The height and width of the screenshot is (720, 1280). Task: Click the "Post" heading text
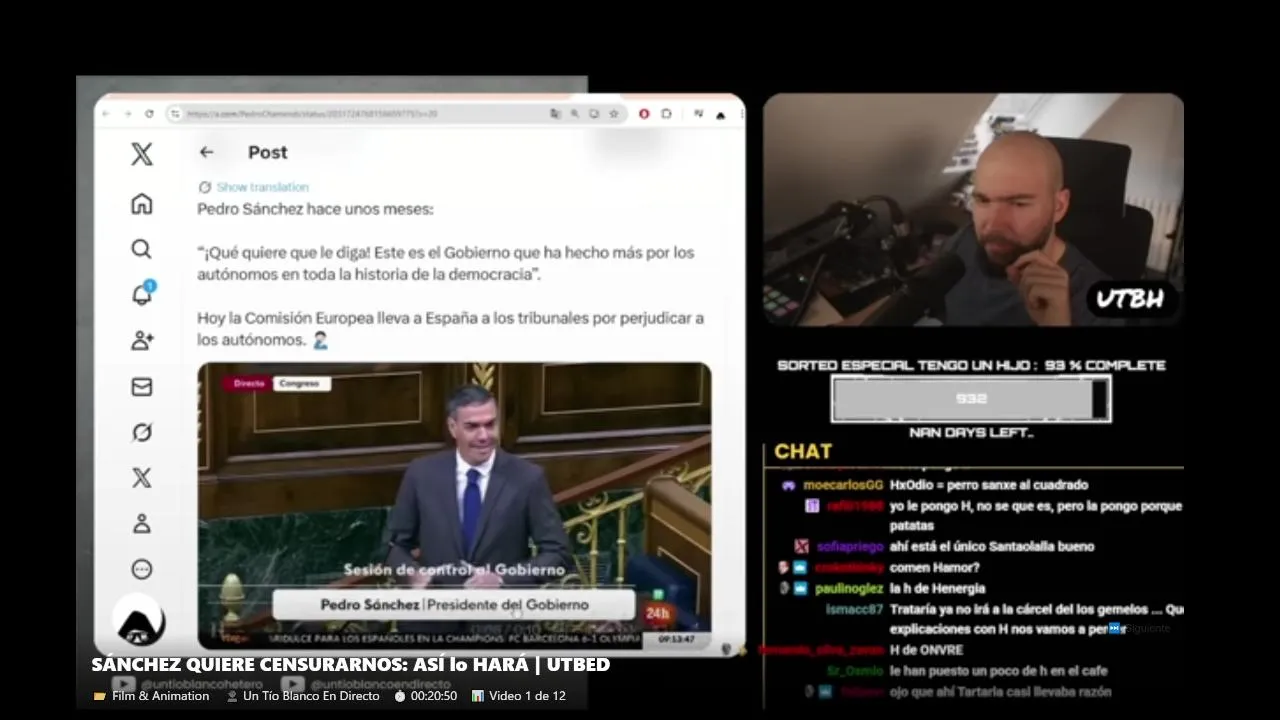click(x=267, y=152)
